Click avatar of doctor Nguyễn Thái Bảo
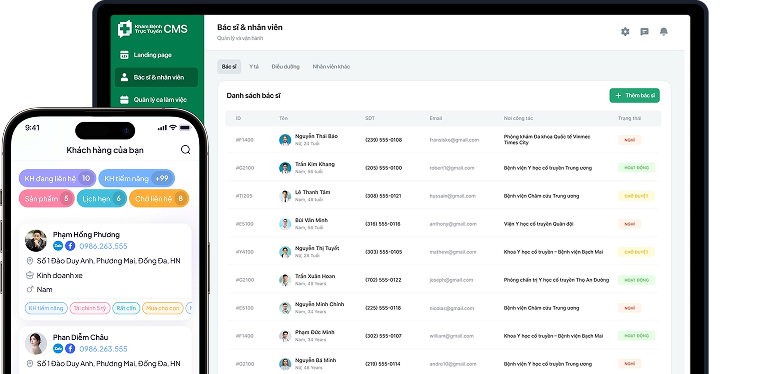The height and width of the screenshot is (374, 781). [285, 140]
